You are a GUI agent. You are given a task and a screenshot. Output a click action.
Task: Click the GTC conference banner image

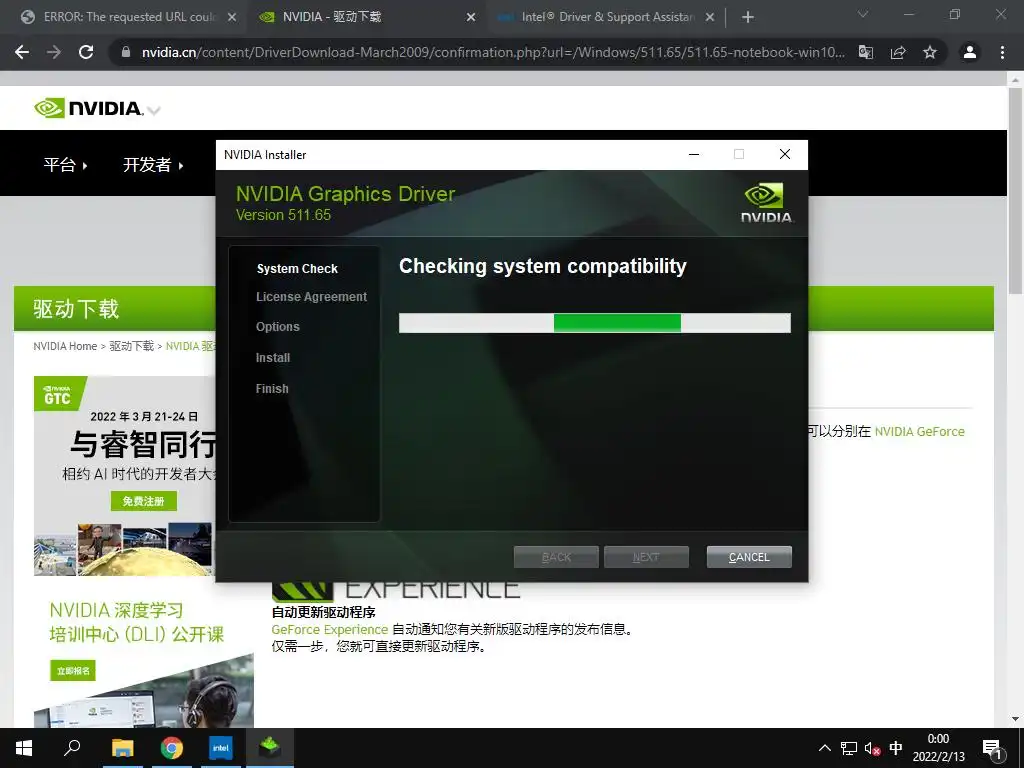click(x=125, y=475)
